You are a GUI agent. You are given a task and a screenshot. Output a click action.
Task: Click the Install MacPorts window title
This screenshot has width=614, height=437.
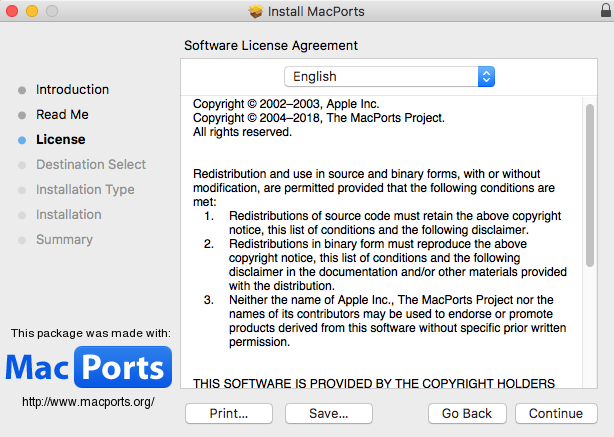point(316,11)
